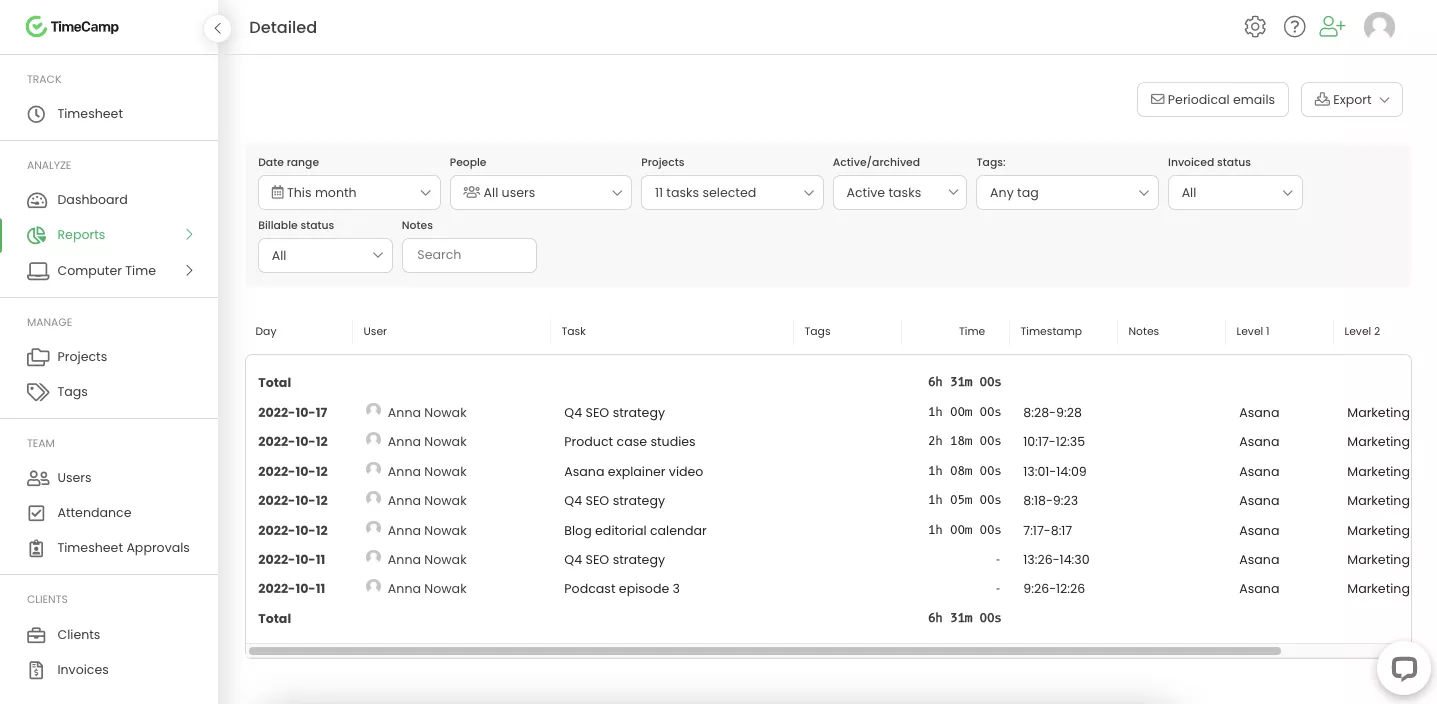Screen dimensions: 1437x704
Task: Open the live chat widget
Action: [1404, 668]
